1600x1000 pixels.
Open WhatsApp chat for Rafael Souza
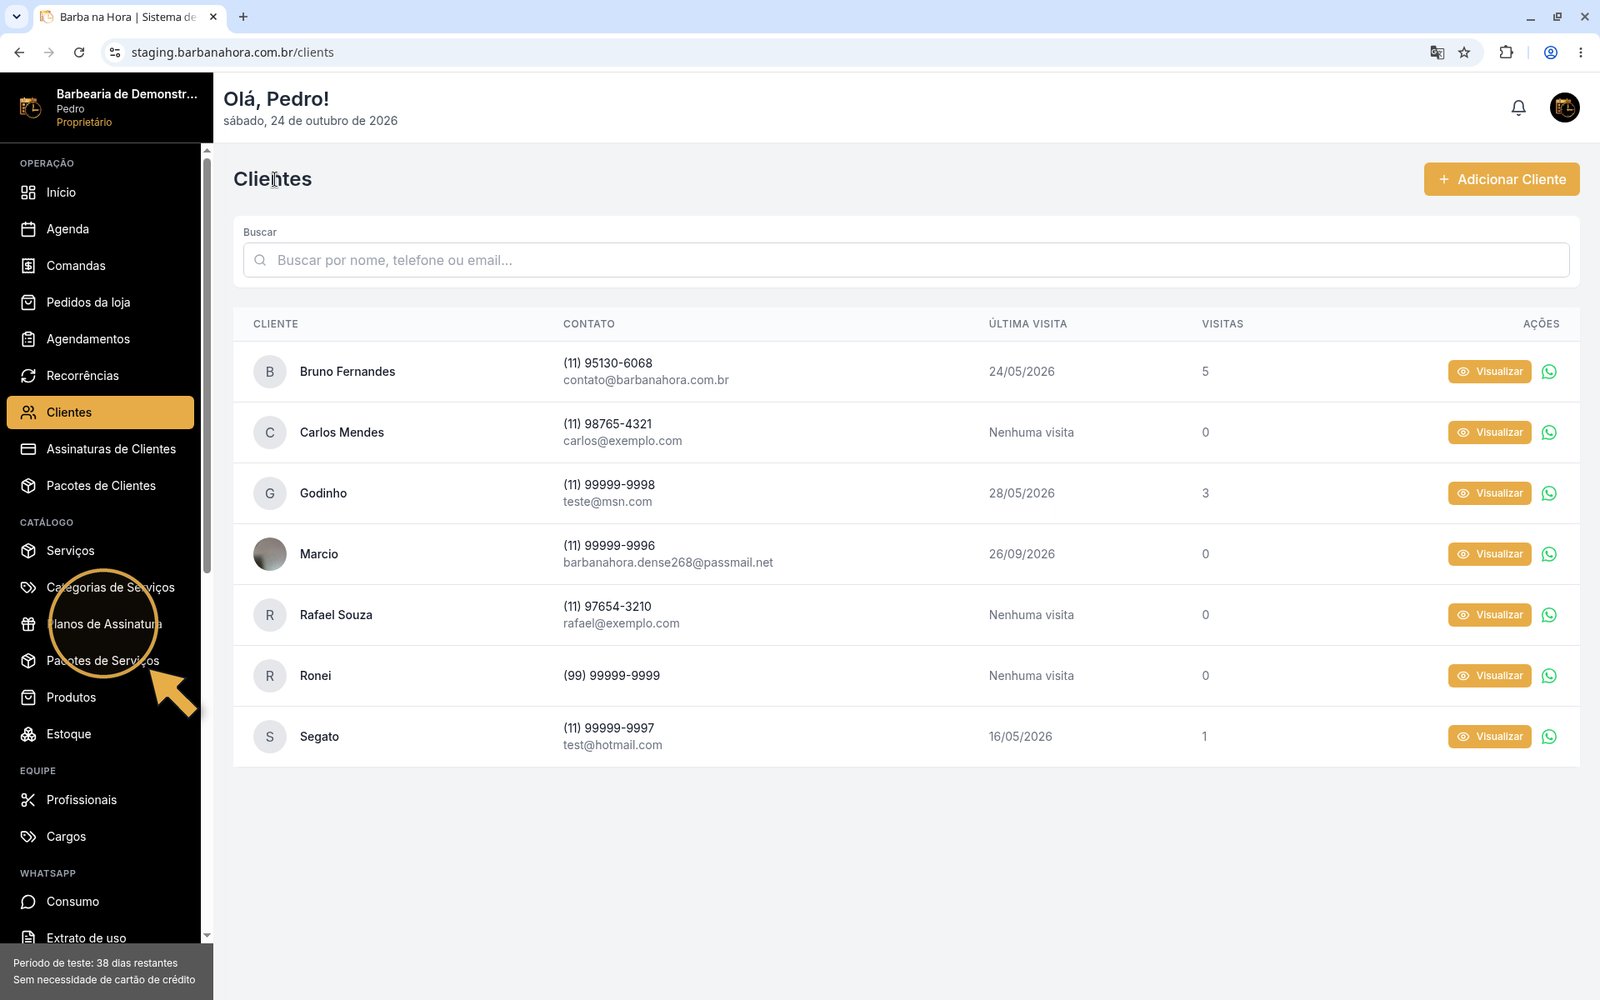1549,616
